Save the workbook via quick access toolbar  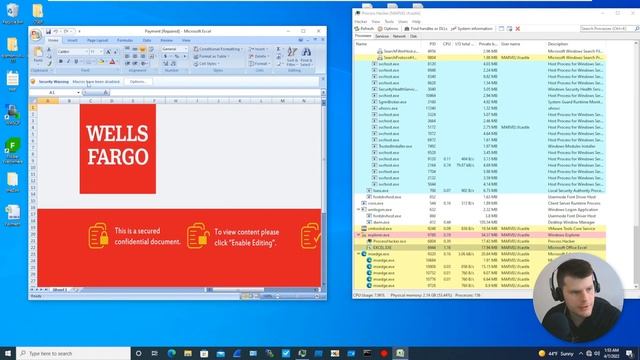click(x=48, y=31)
